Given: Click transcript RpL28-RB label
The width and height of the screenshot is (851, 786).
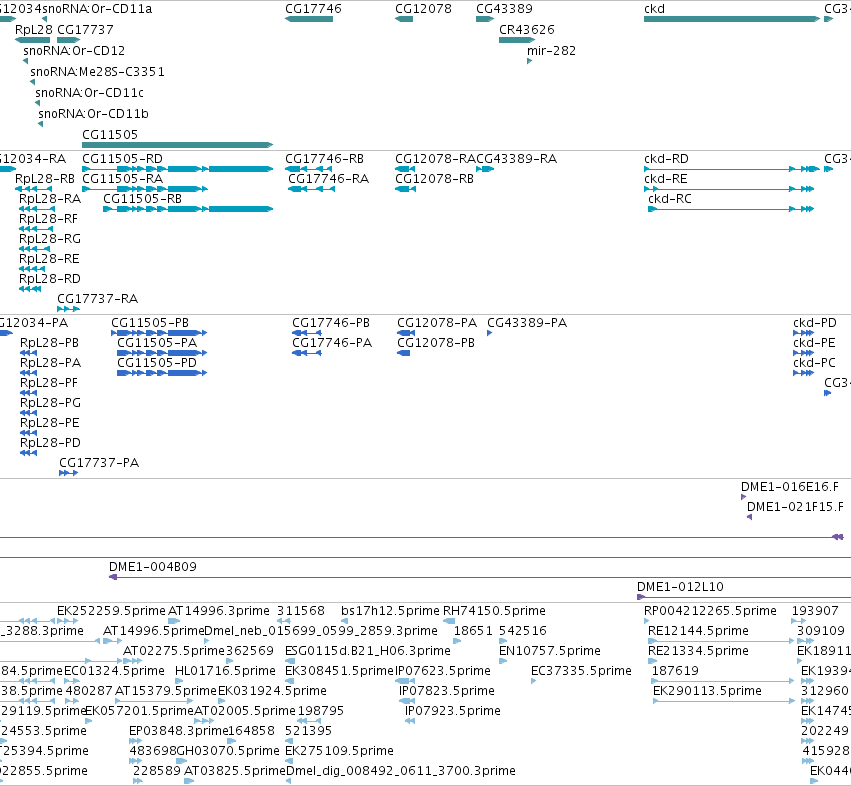Looking at the screenshot, I should click(x=45, y=179).
